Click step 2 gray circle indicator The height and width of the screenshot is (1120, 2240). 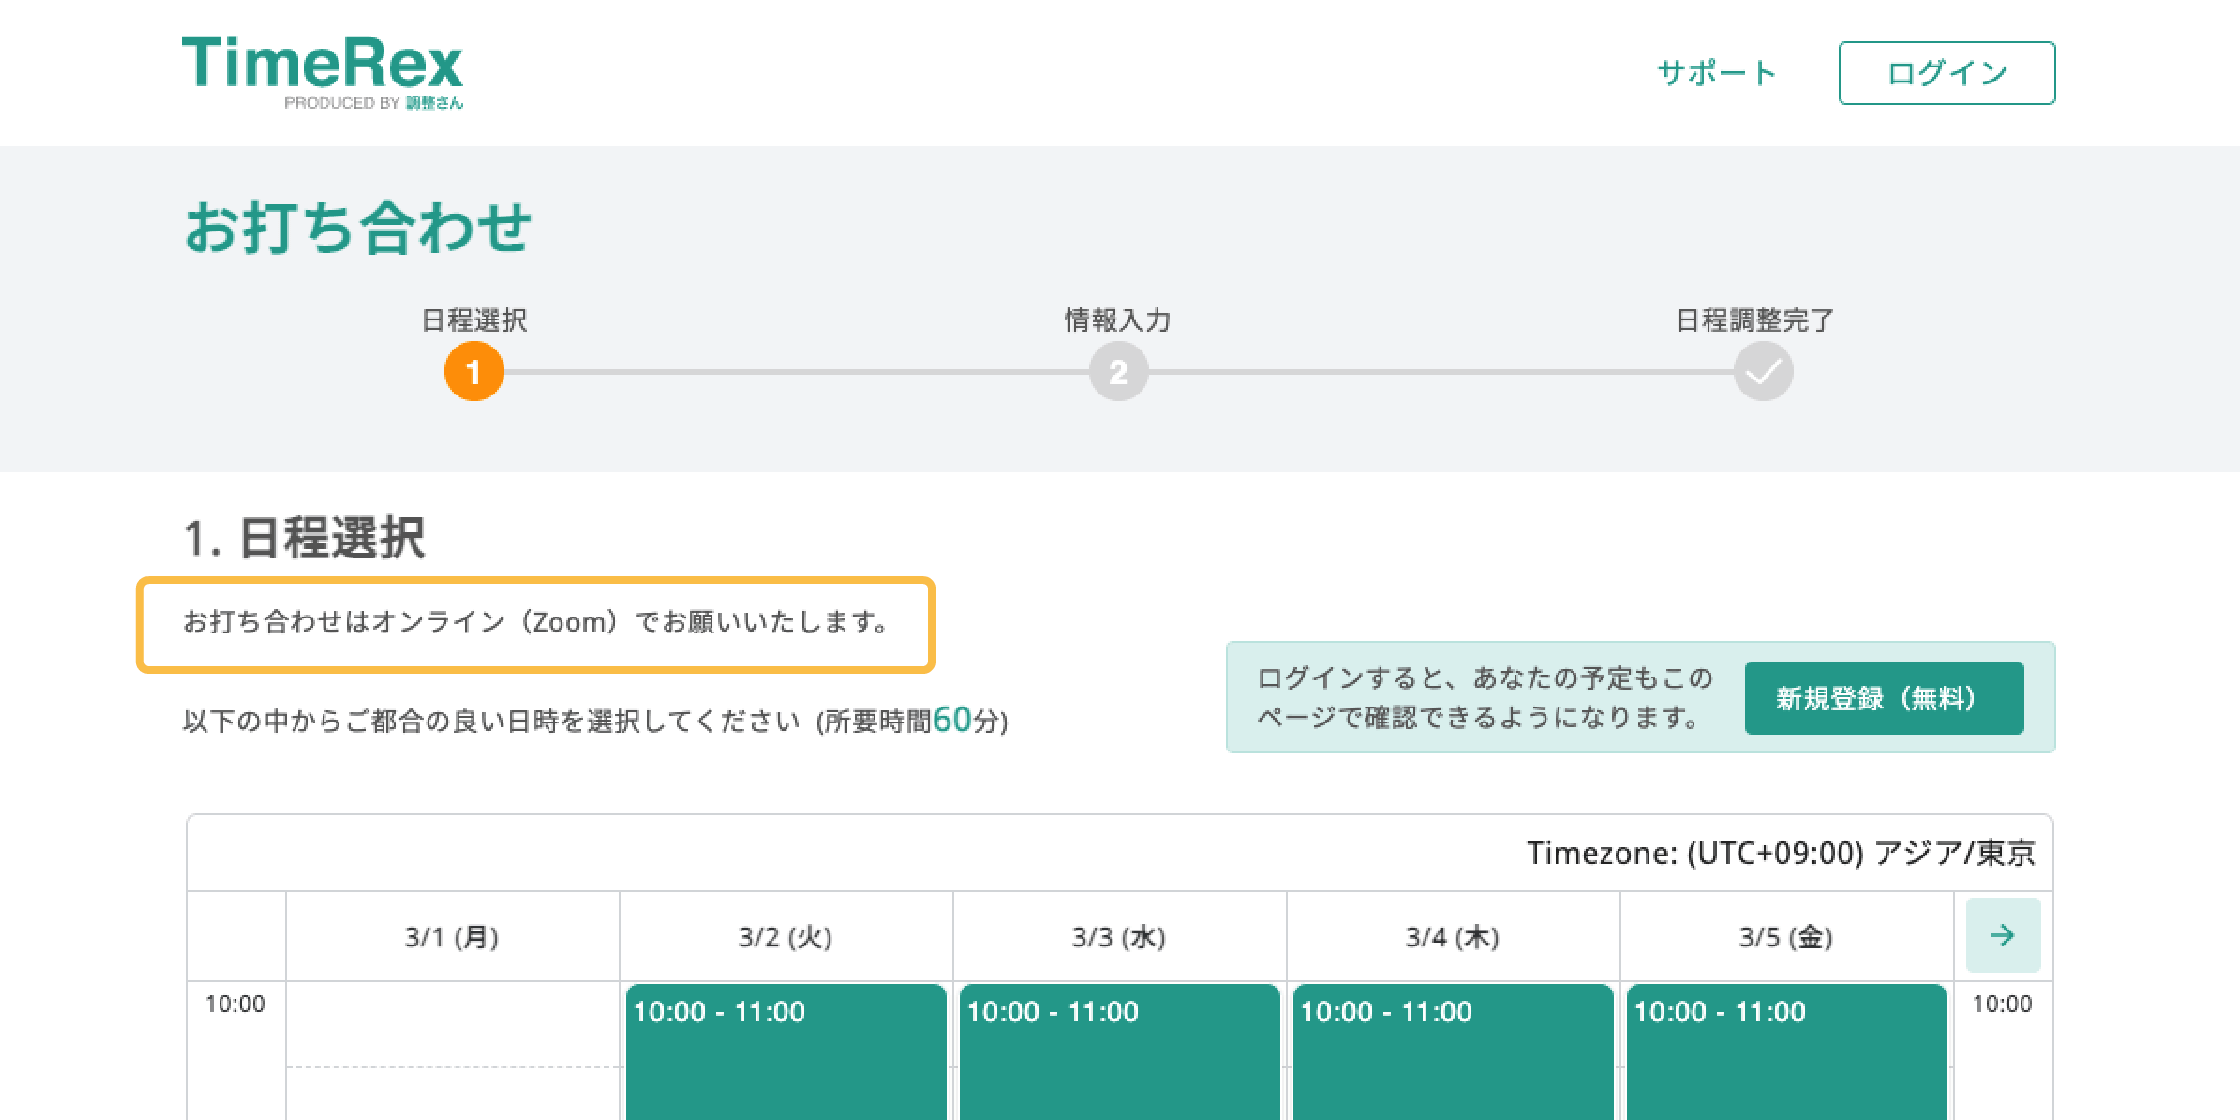pyautogui.click(x=1119, y=371)
